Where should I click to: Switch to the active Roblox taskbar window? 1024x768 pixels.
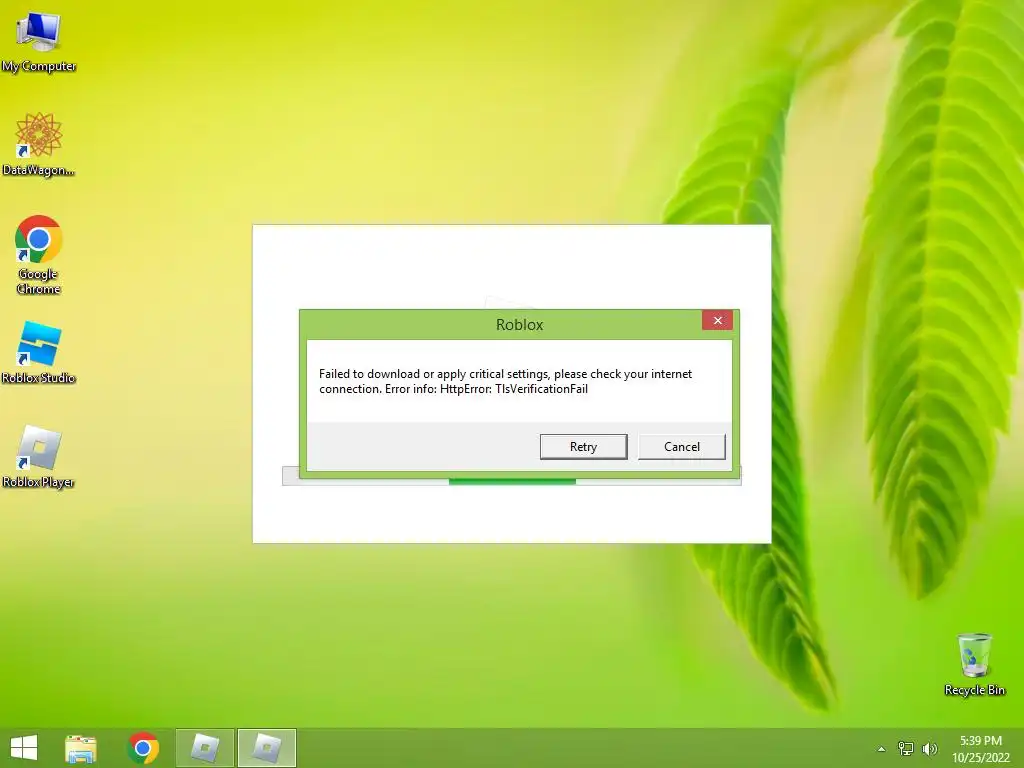266,748
